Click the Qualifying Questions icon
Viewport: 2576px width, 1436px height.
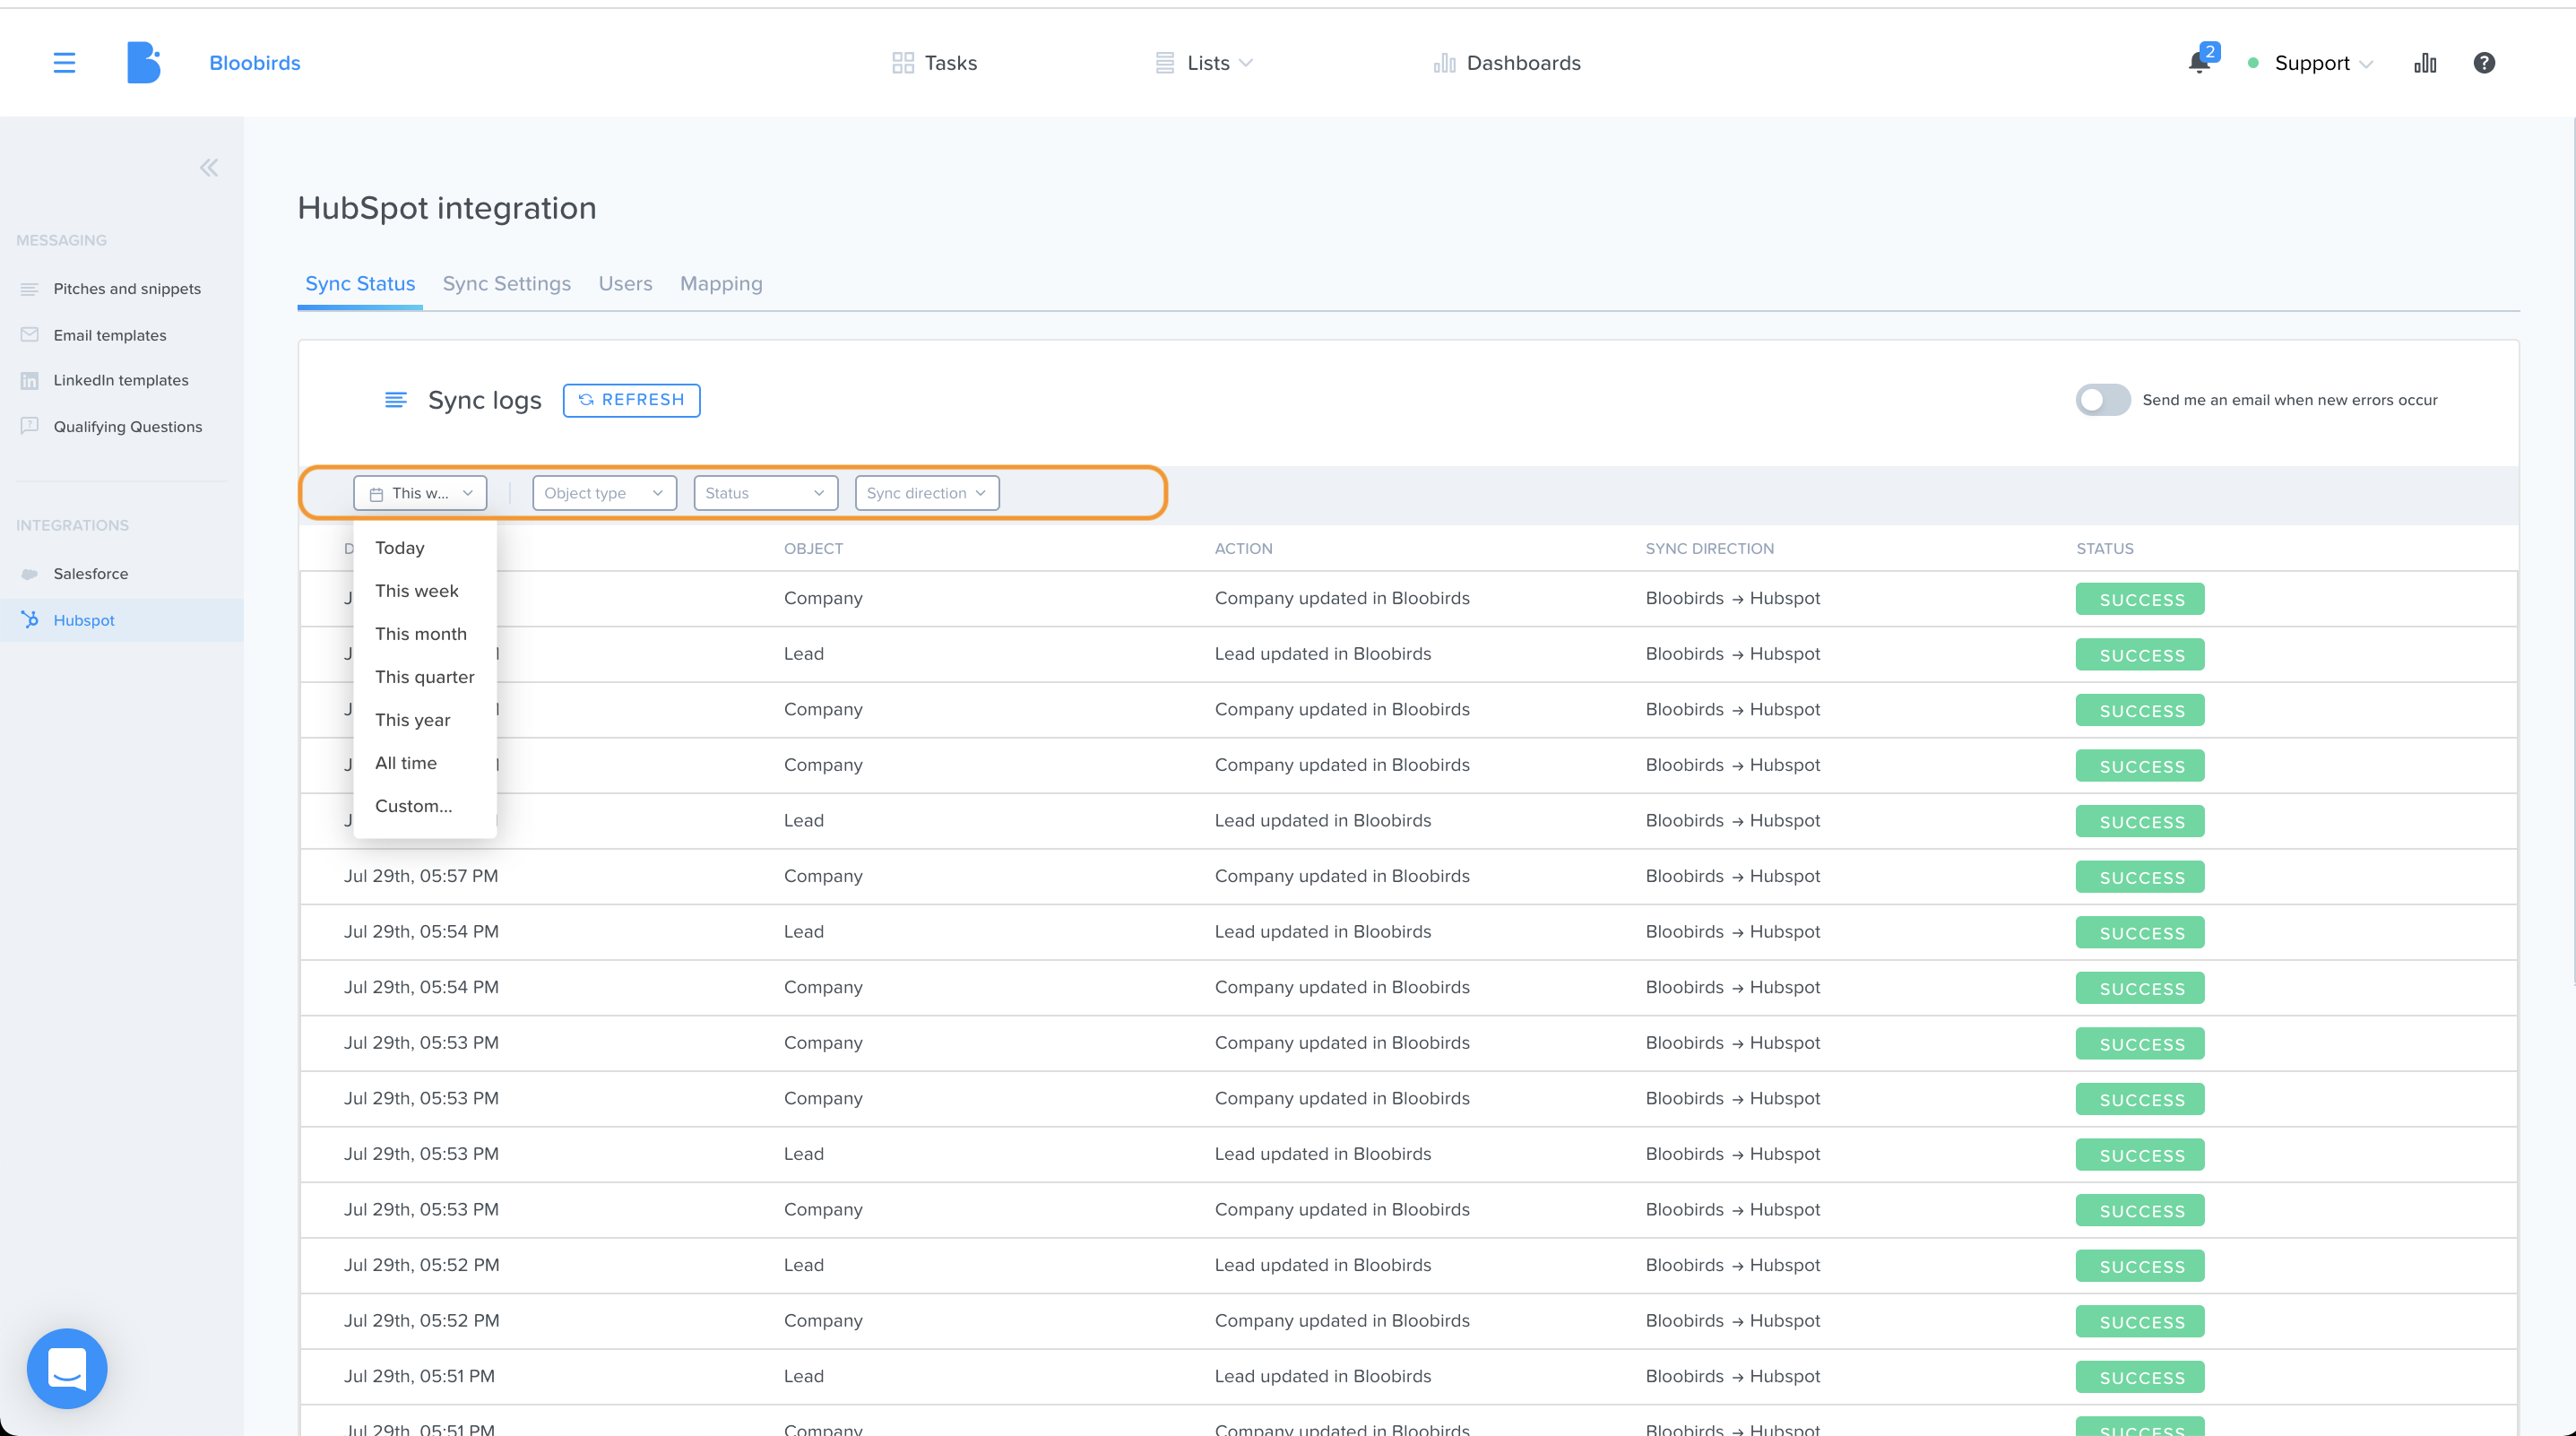pos(30,426)
